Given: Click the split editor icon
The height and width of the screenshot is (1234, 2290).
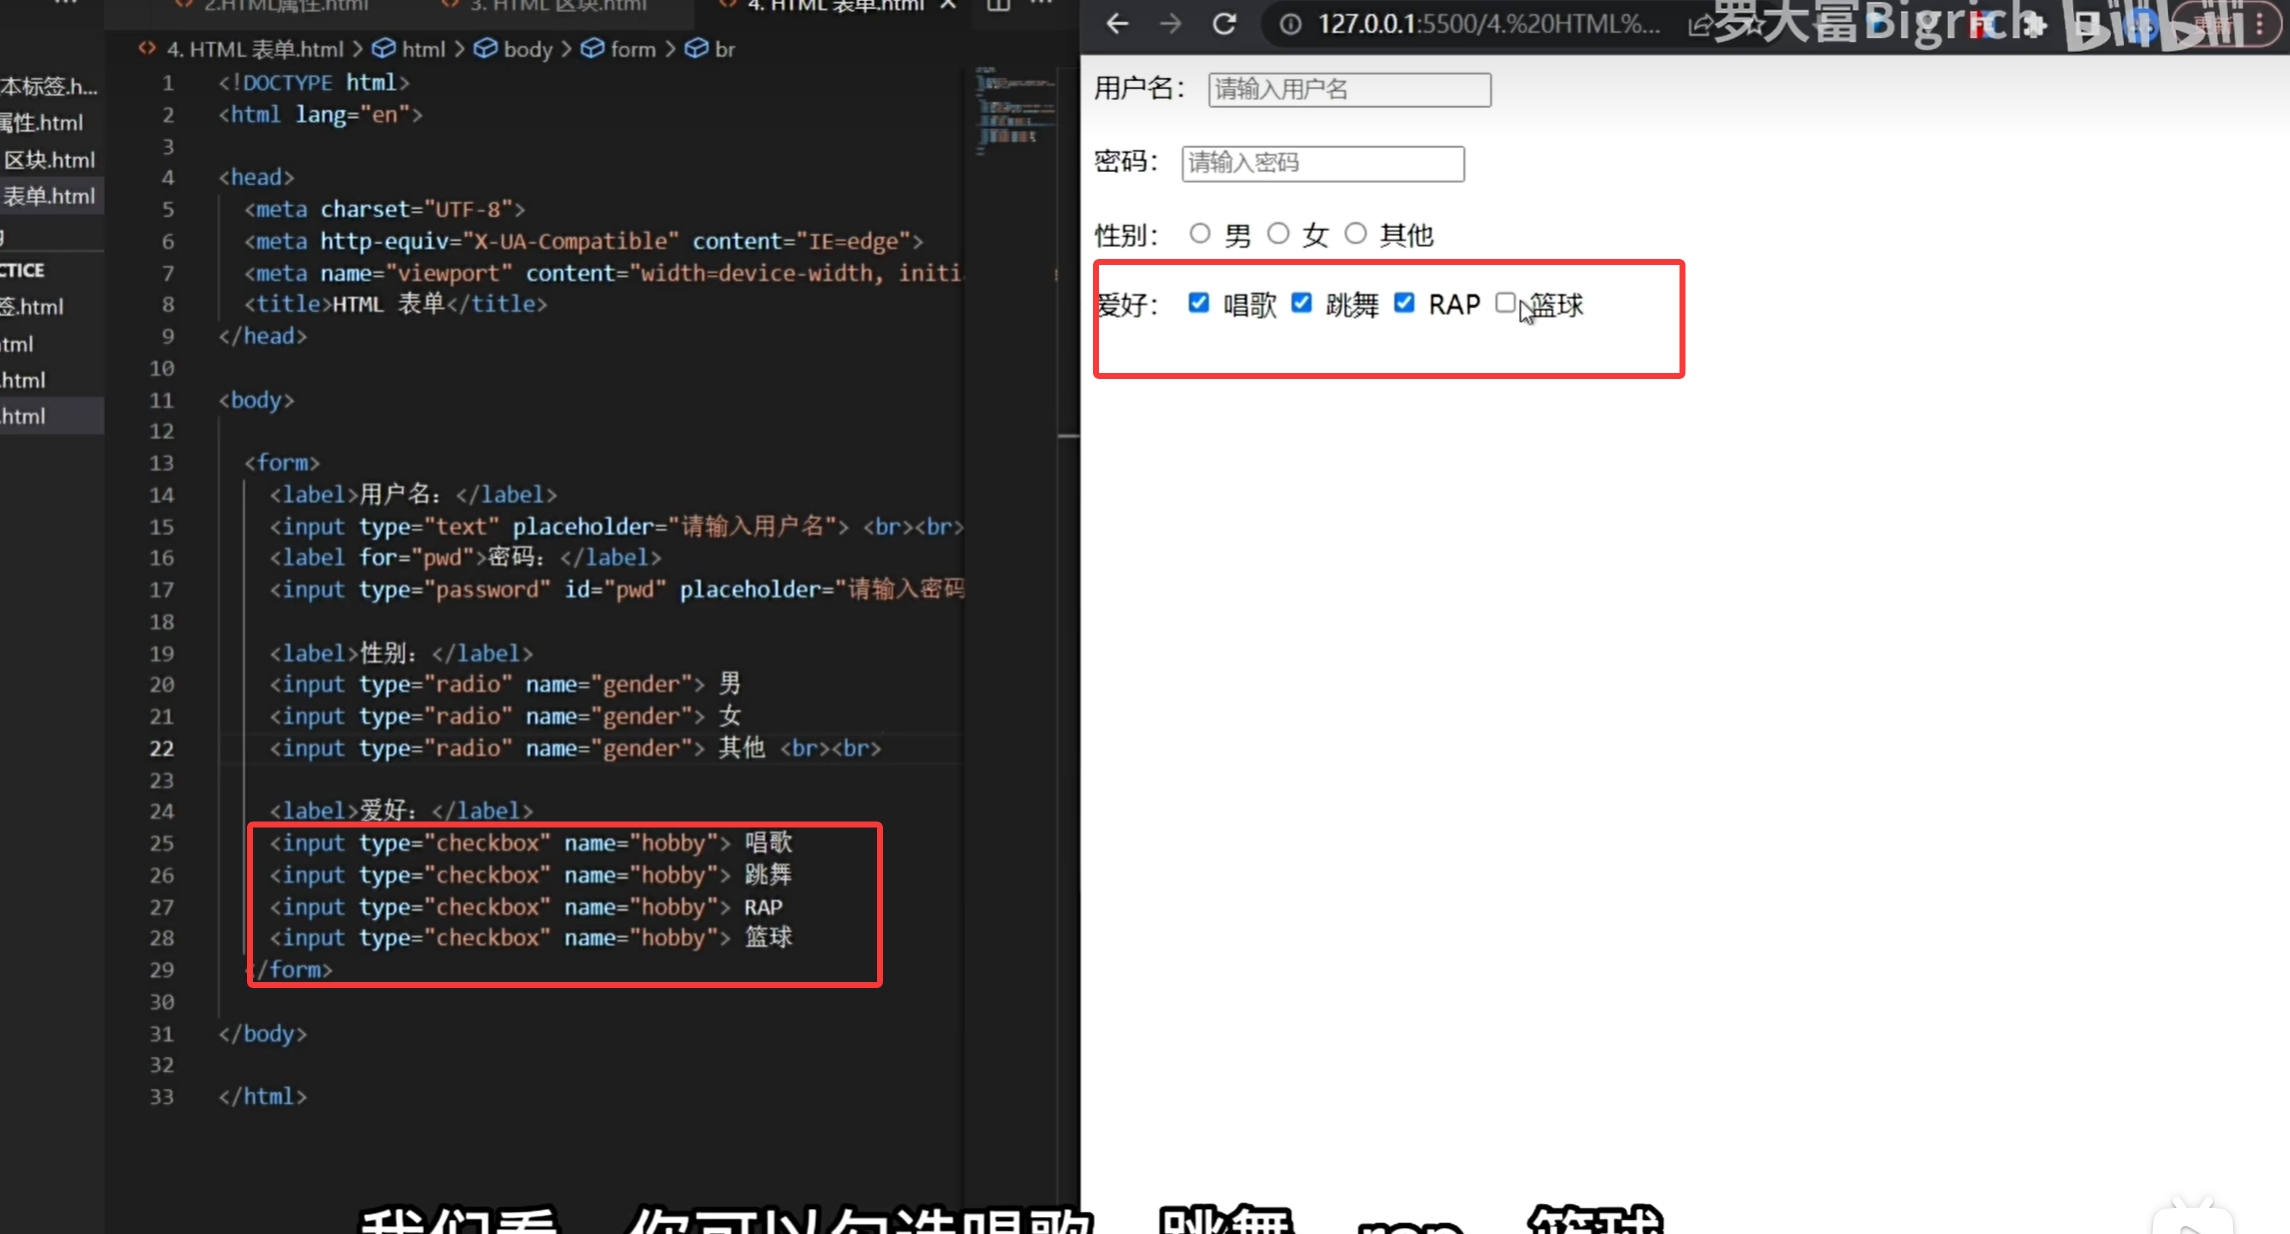Looking at the screenshot, I should pyautogui.click(x=998, y=5).
